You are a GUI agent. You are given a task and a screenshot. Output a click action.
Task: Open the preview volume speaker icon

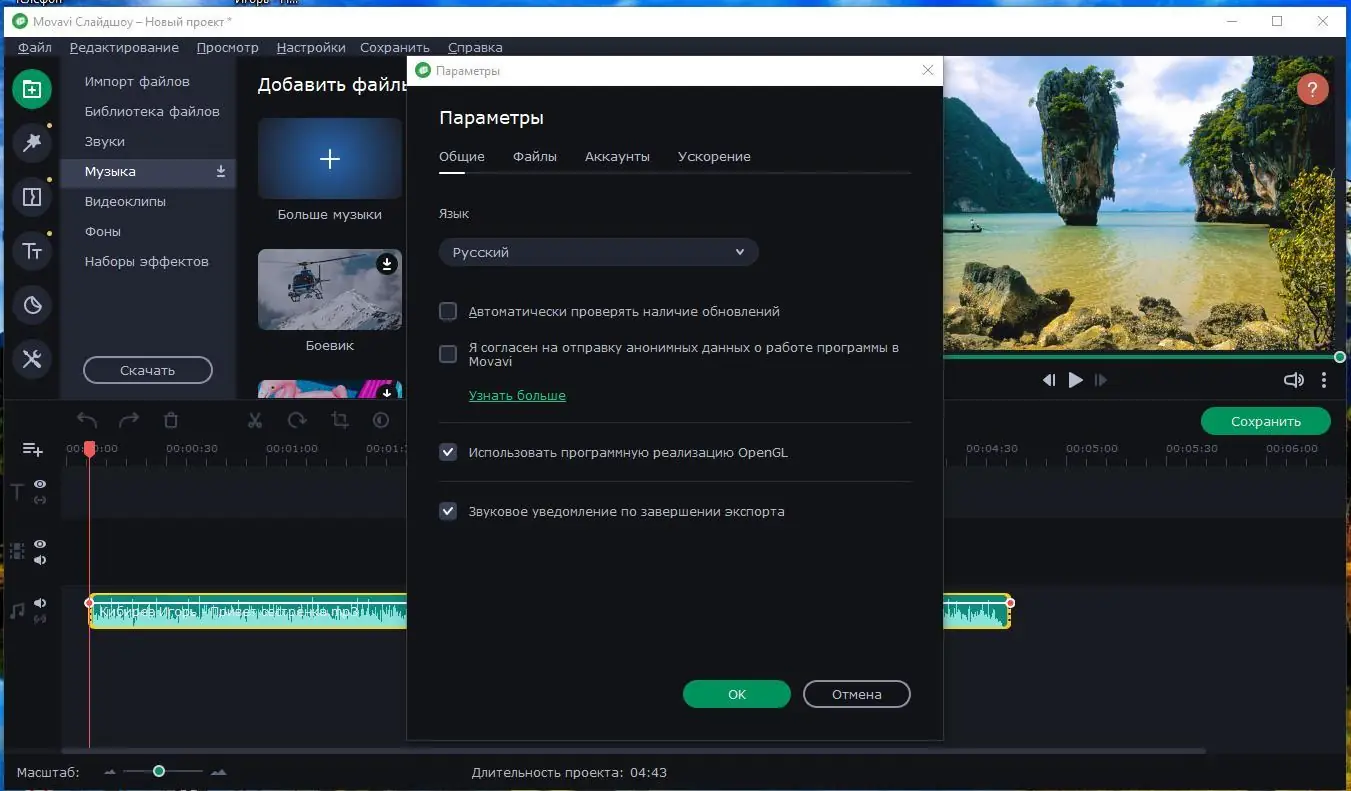point(1294,380)
